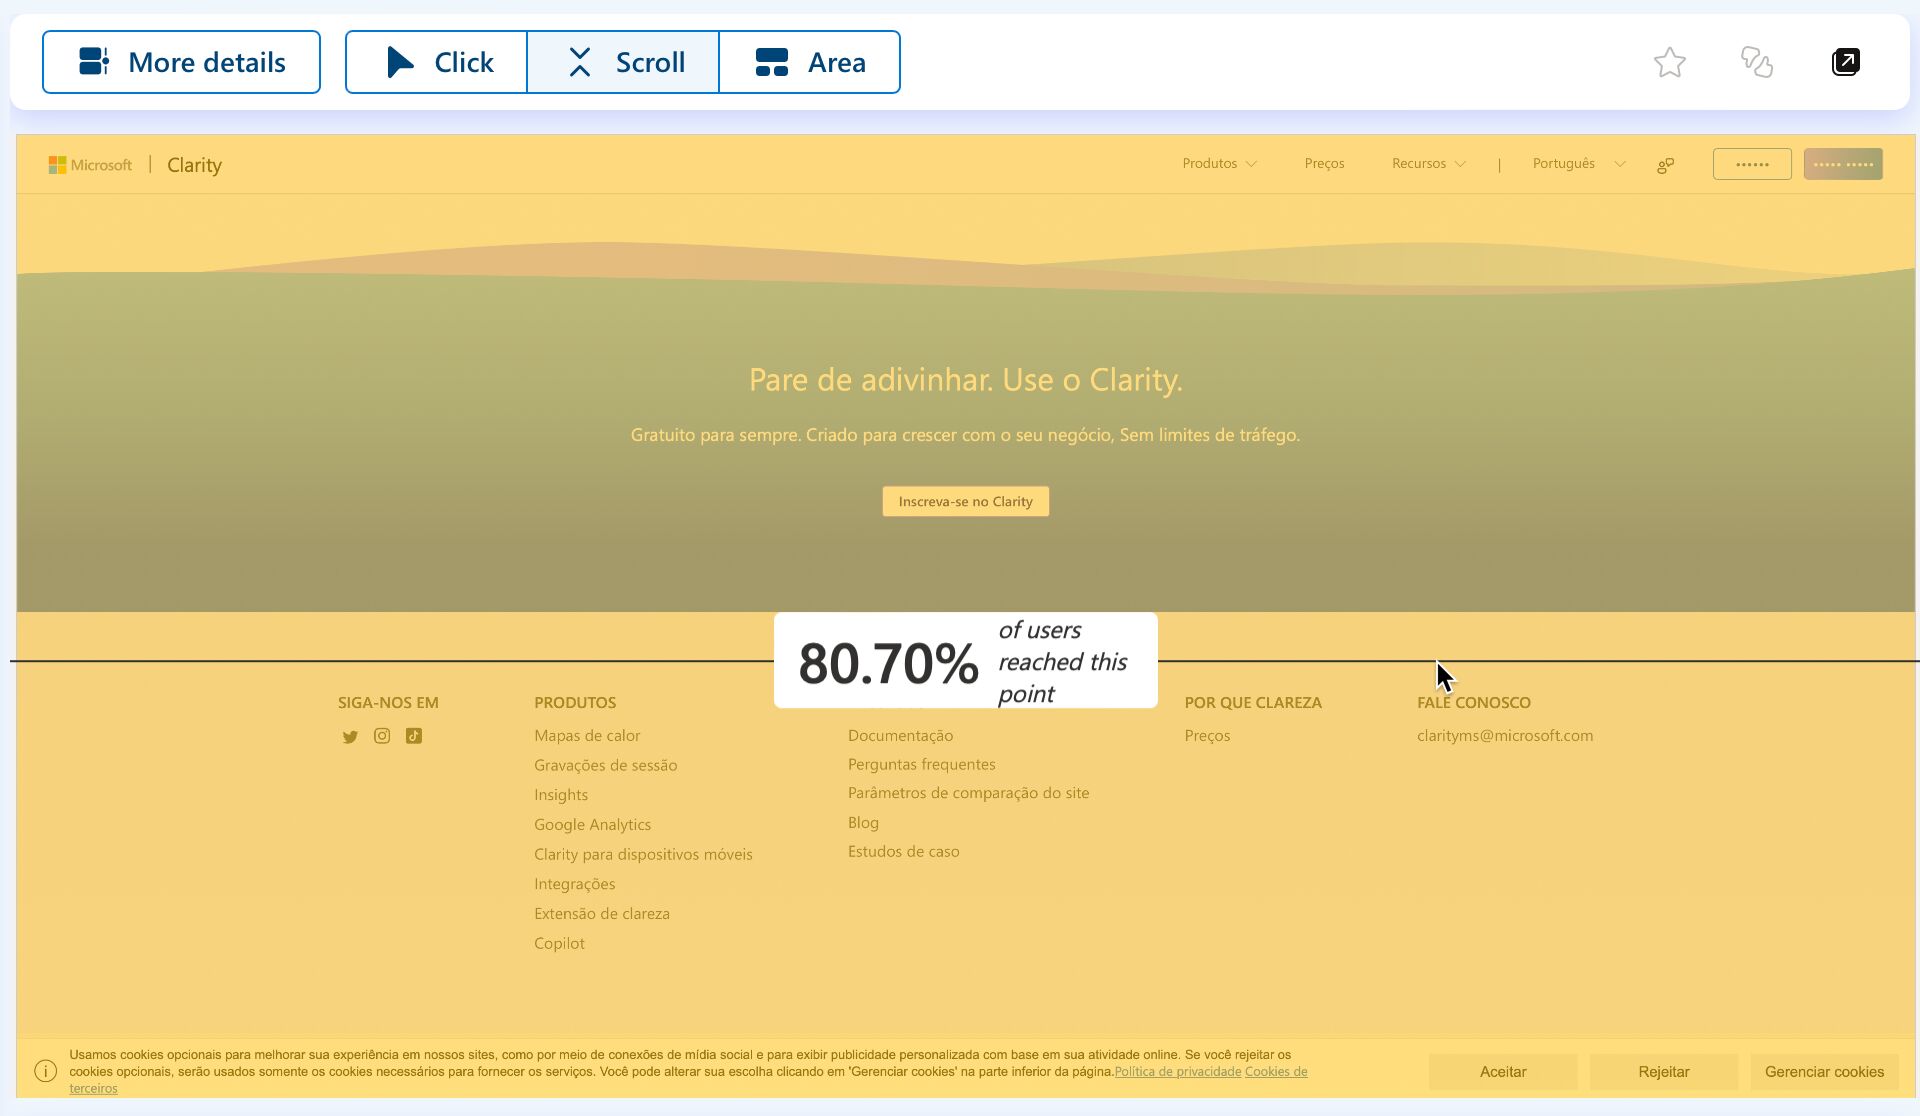The width and height of the screenshot is (1920, 1116).
Task: Open the Produtos navigation menu item
Action: coord(1216,162)
